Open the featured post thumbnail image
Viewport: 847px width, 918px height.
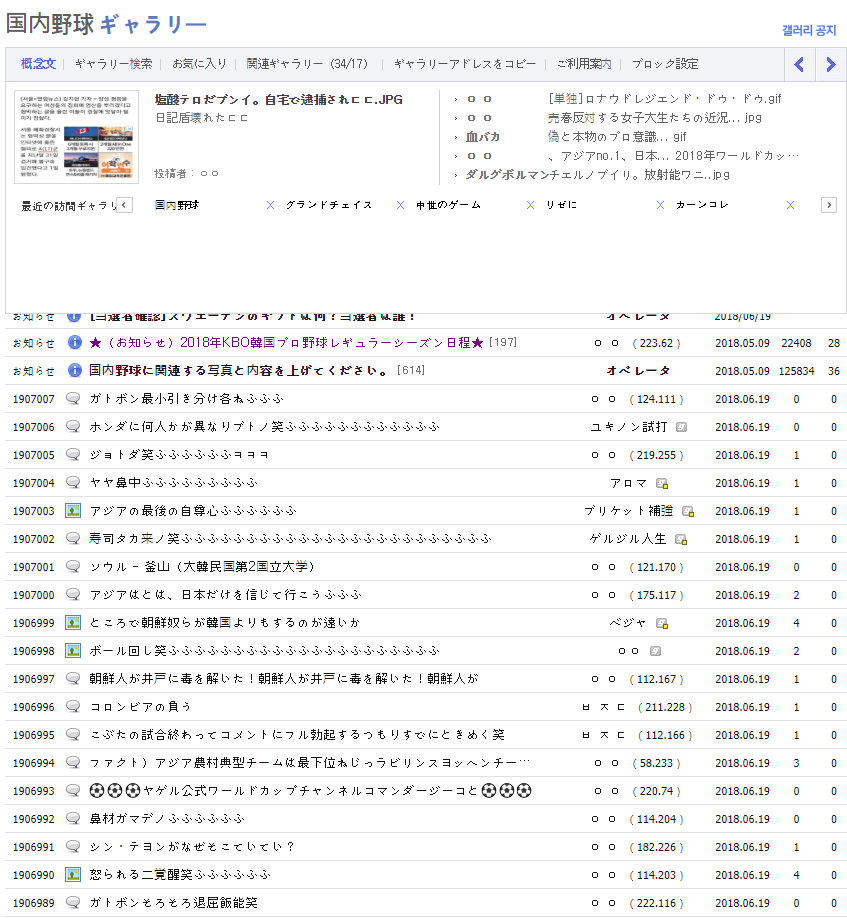76,137
